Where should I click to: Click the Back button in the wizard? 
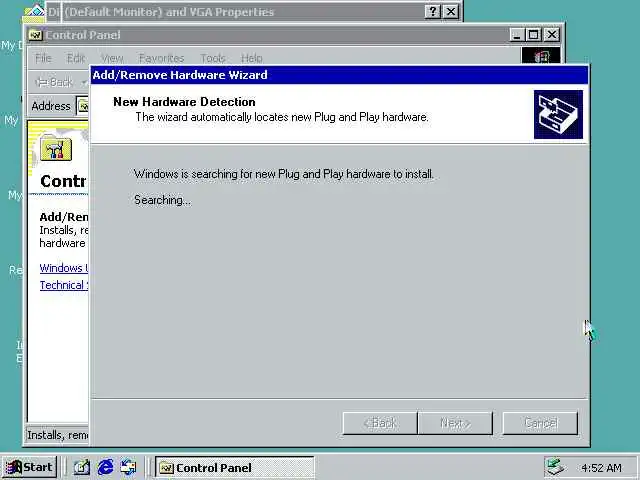point(380,423)
